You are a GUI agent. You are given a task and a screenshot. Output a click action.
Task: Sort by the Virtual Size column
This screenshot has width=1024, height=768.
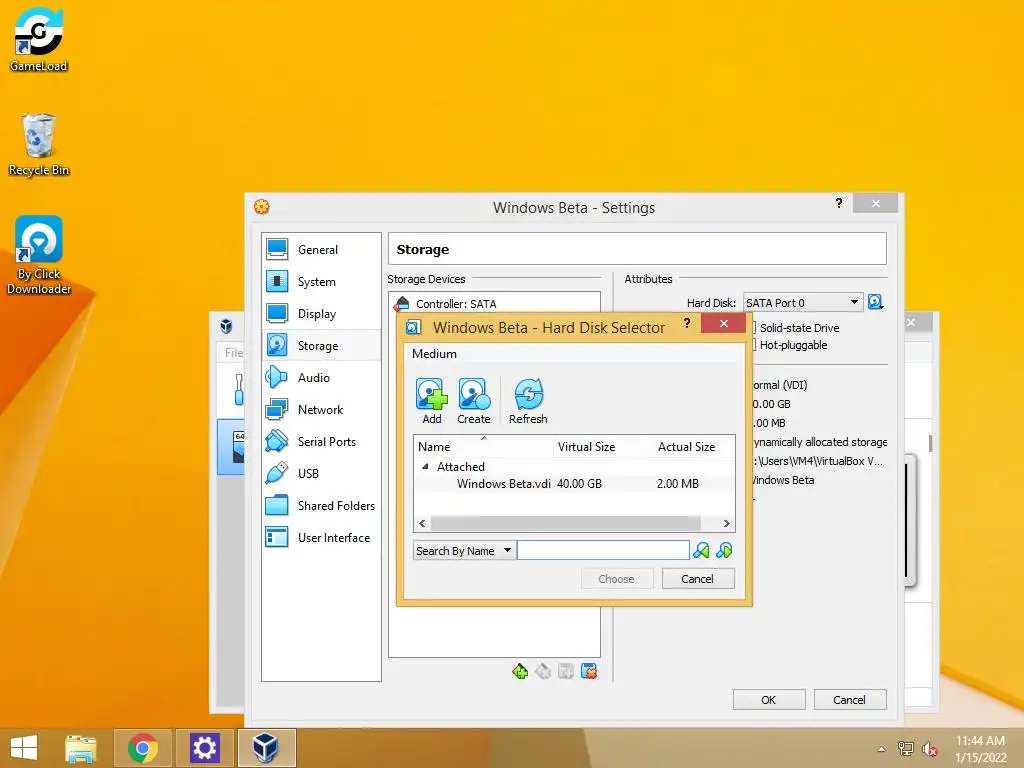point(603,447)
